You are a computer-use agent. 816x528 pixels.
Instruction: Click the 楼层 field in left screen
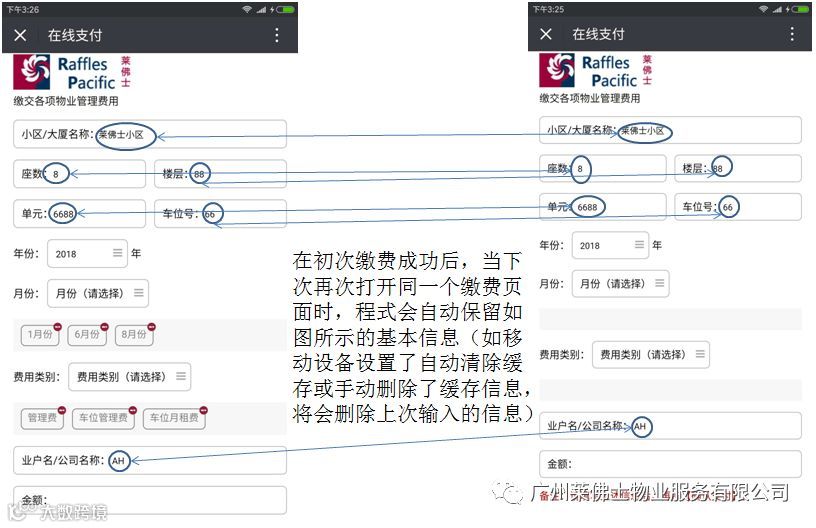221,174
